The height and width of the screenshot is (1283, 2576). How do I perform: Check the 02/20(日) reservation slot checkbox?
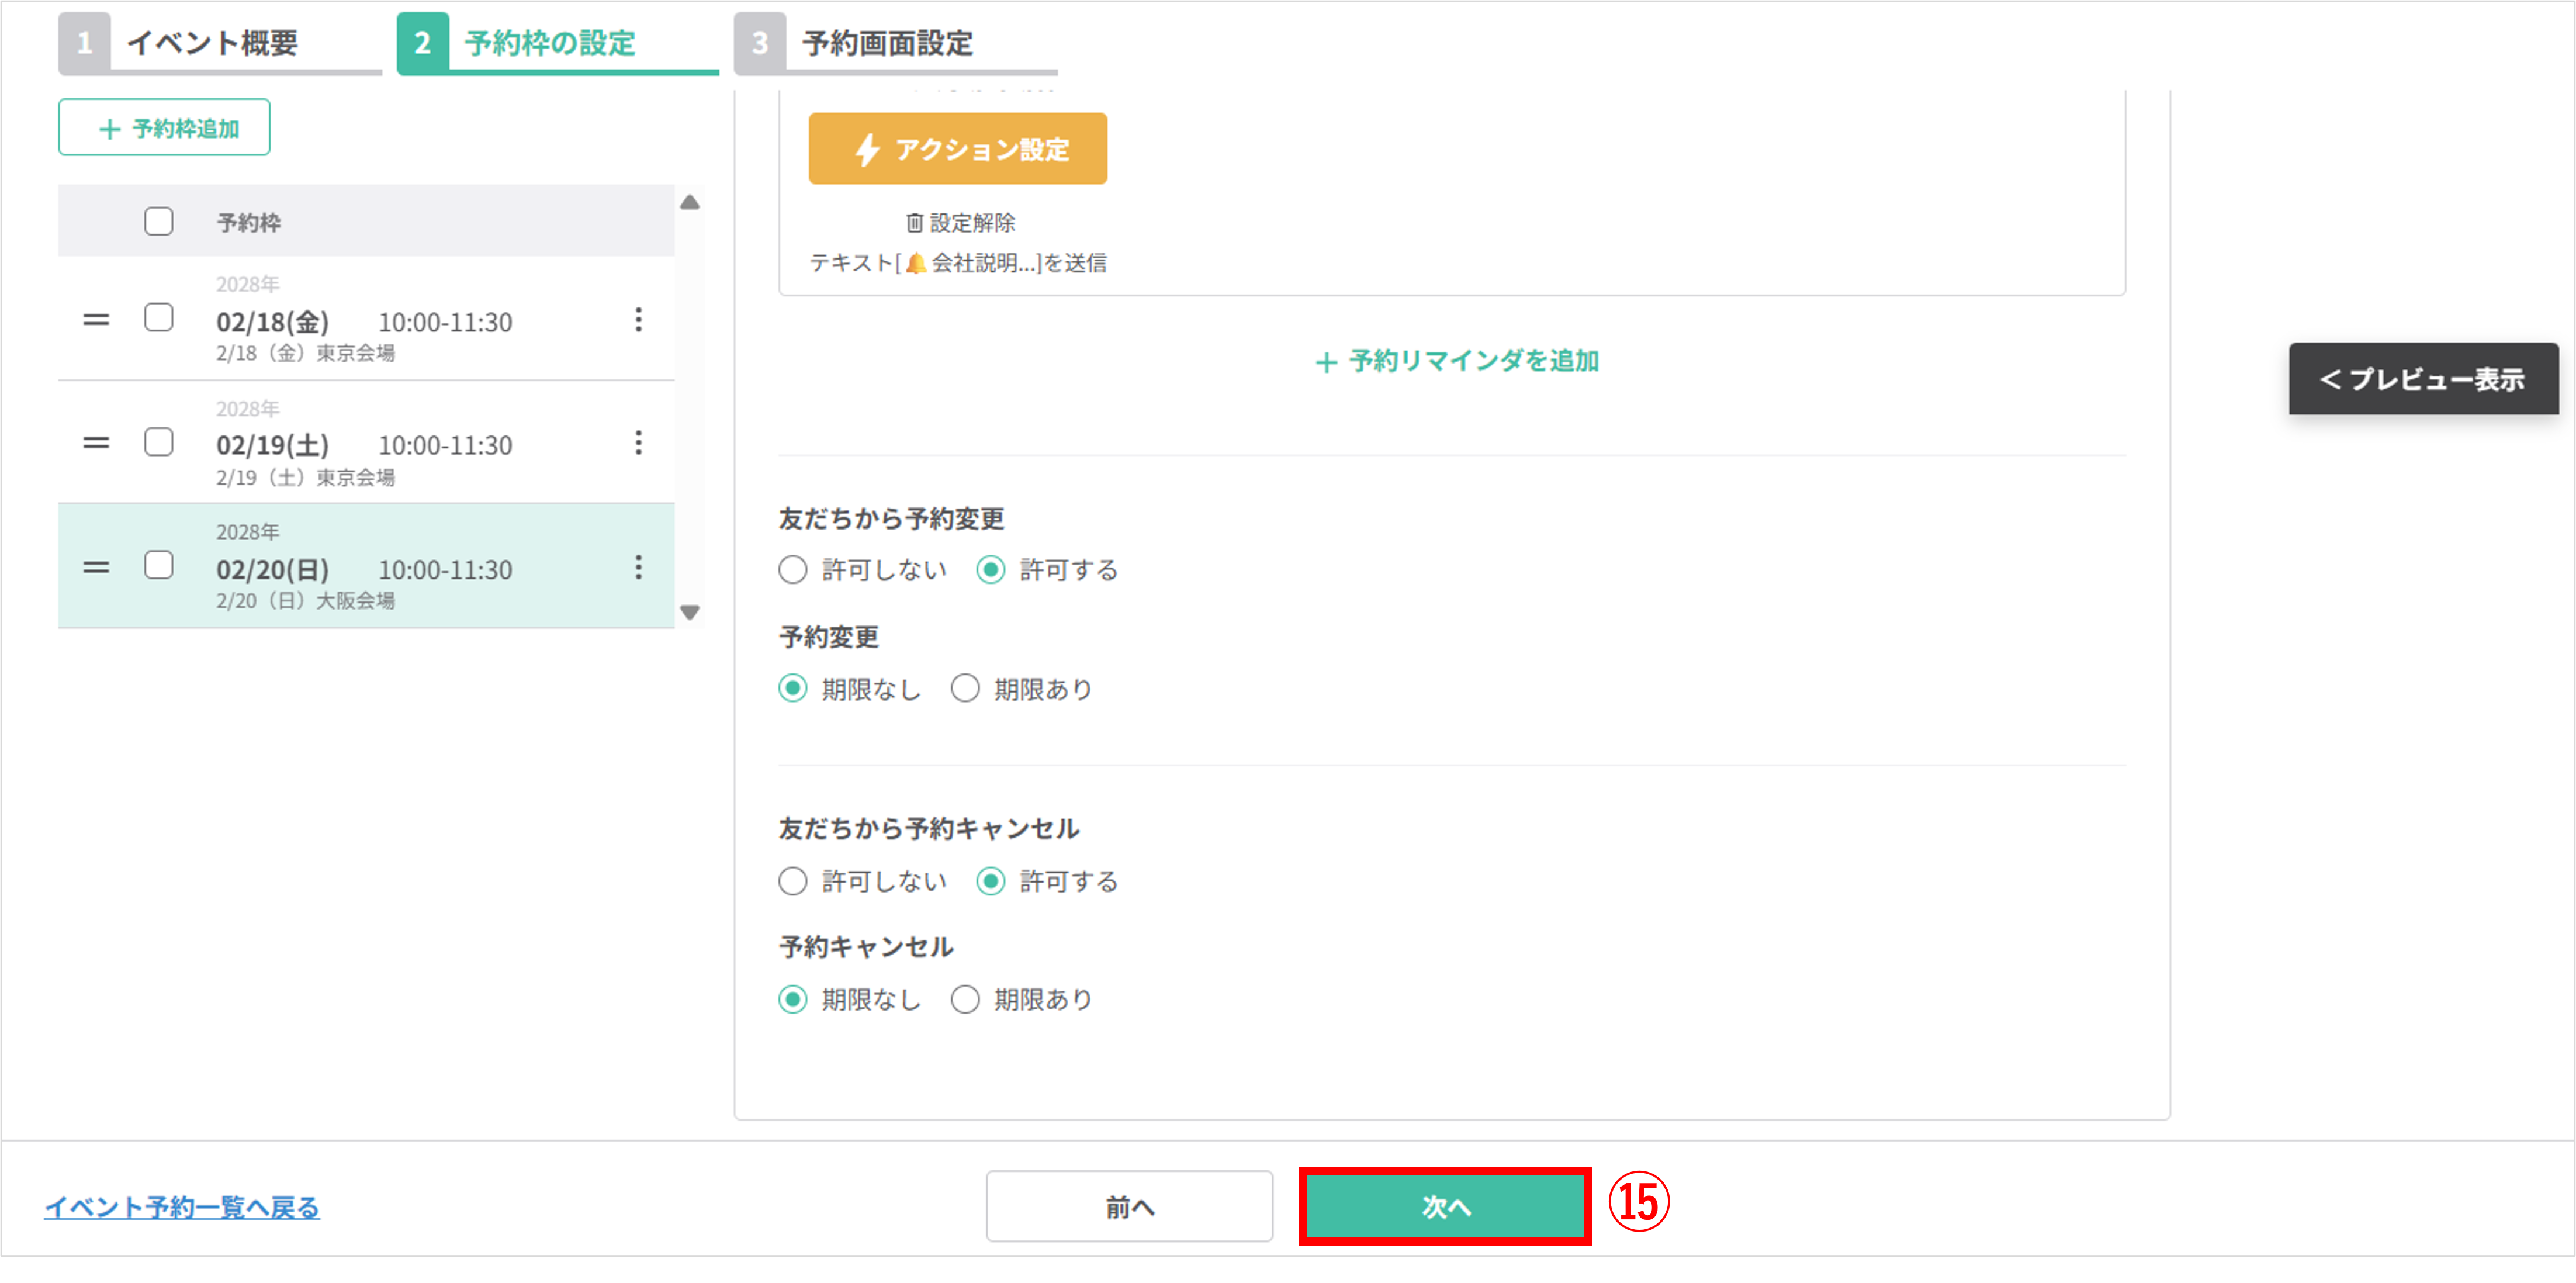tap(159, 566)
